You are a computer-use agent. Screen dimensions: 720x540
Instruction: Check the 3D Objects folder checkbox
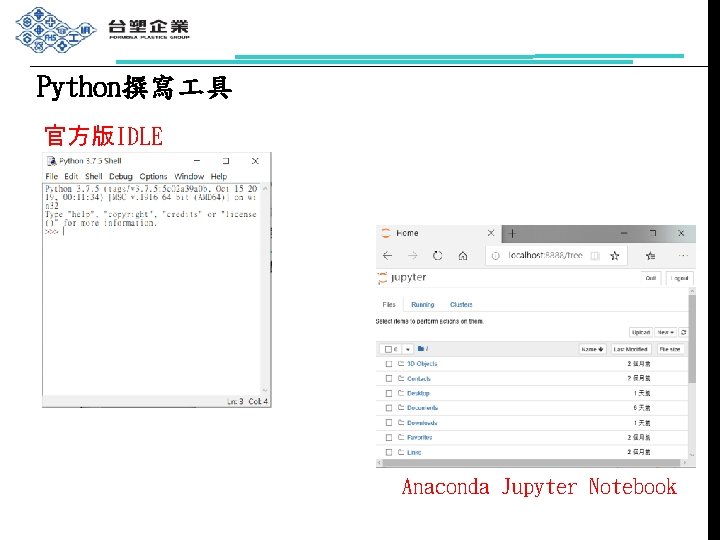click(389, 364)
